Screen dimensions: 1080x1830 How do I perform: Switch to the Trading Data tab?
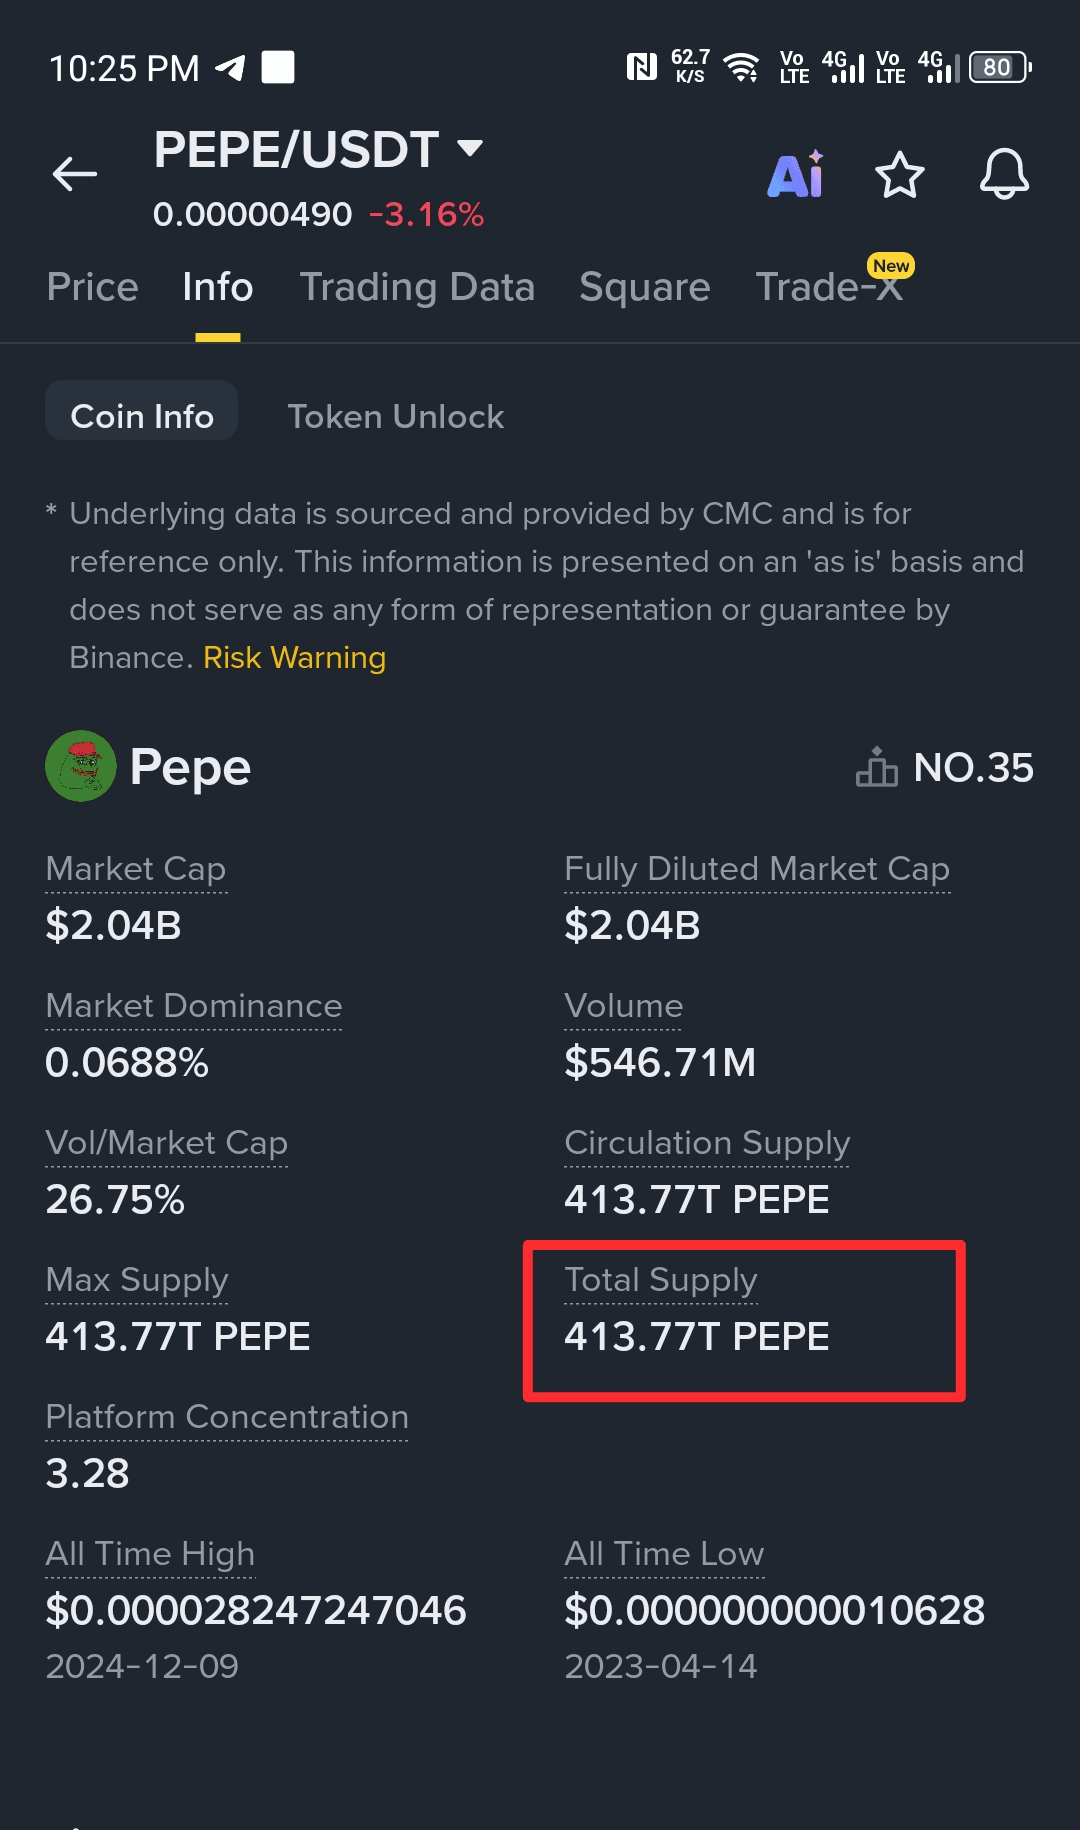coord(417,287)
